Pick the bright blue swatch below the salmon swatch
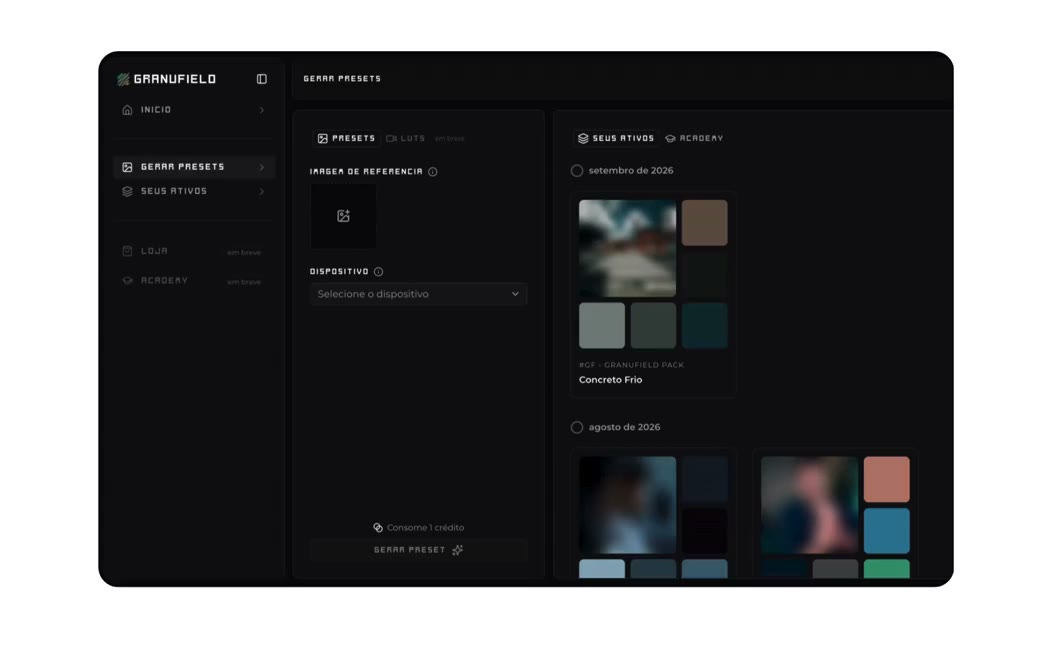This screenshot has width=1052, height=652. pos(887,531)
